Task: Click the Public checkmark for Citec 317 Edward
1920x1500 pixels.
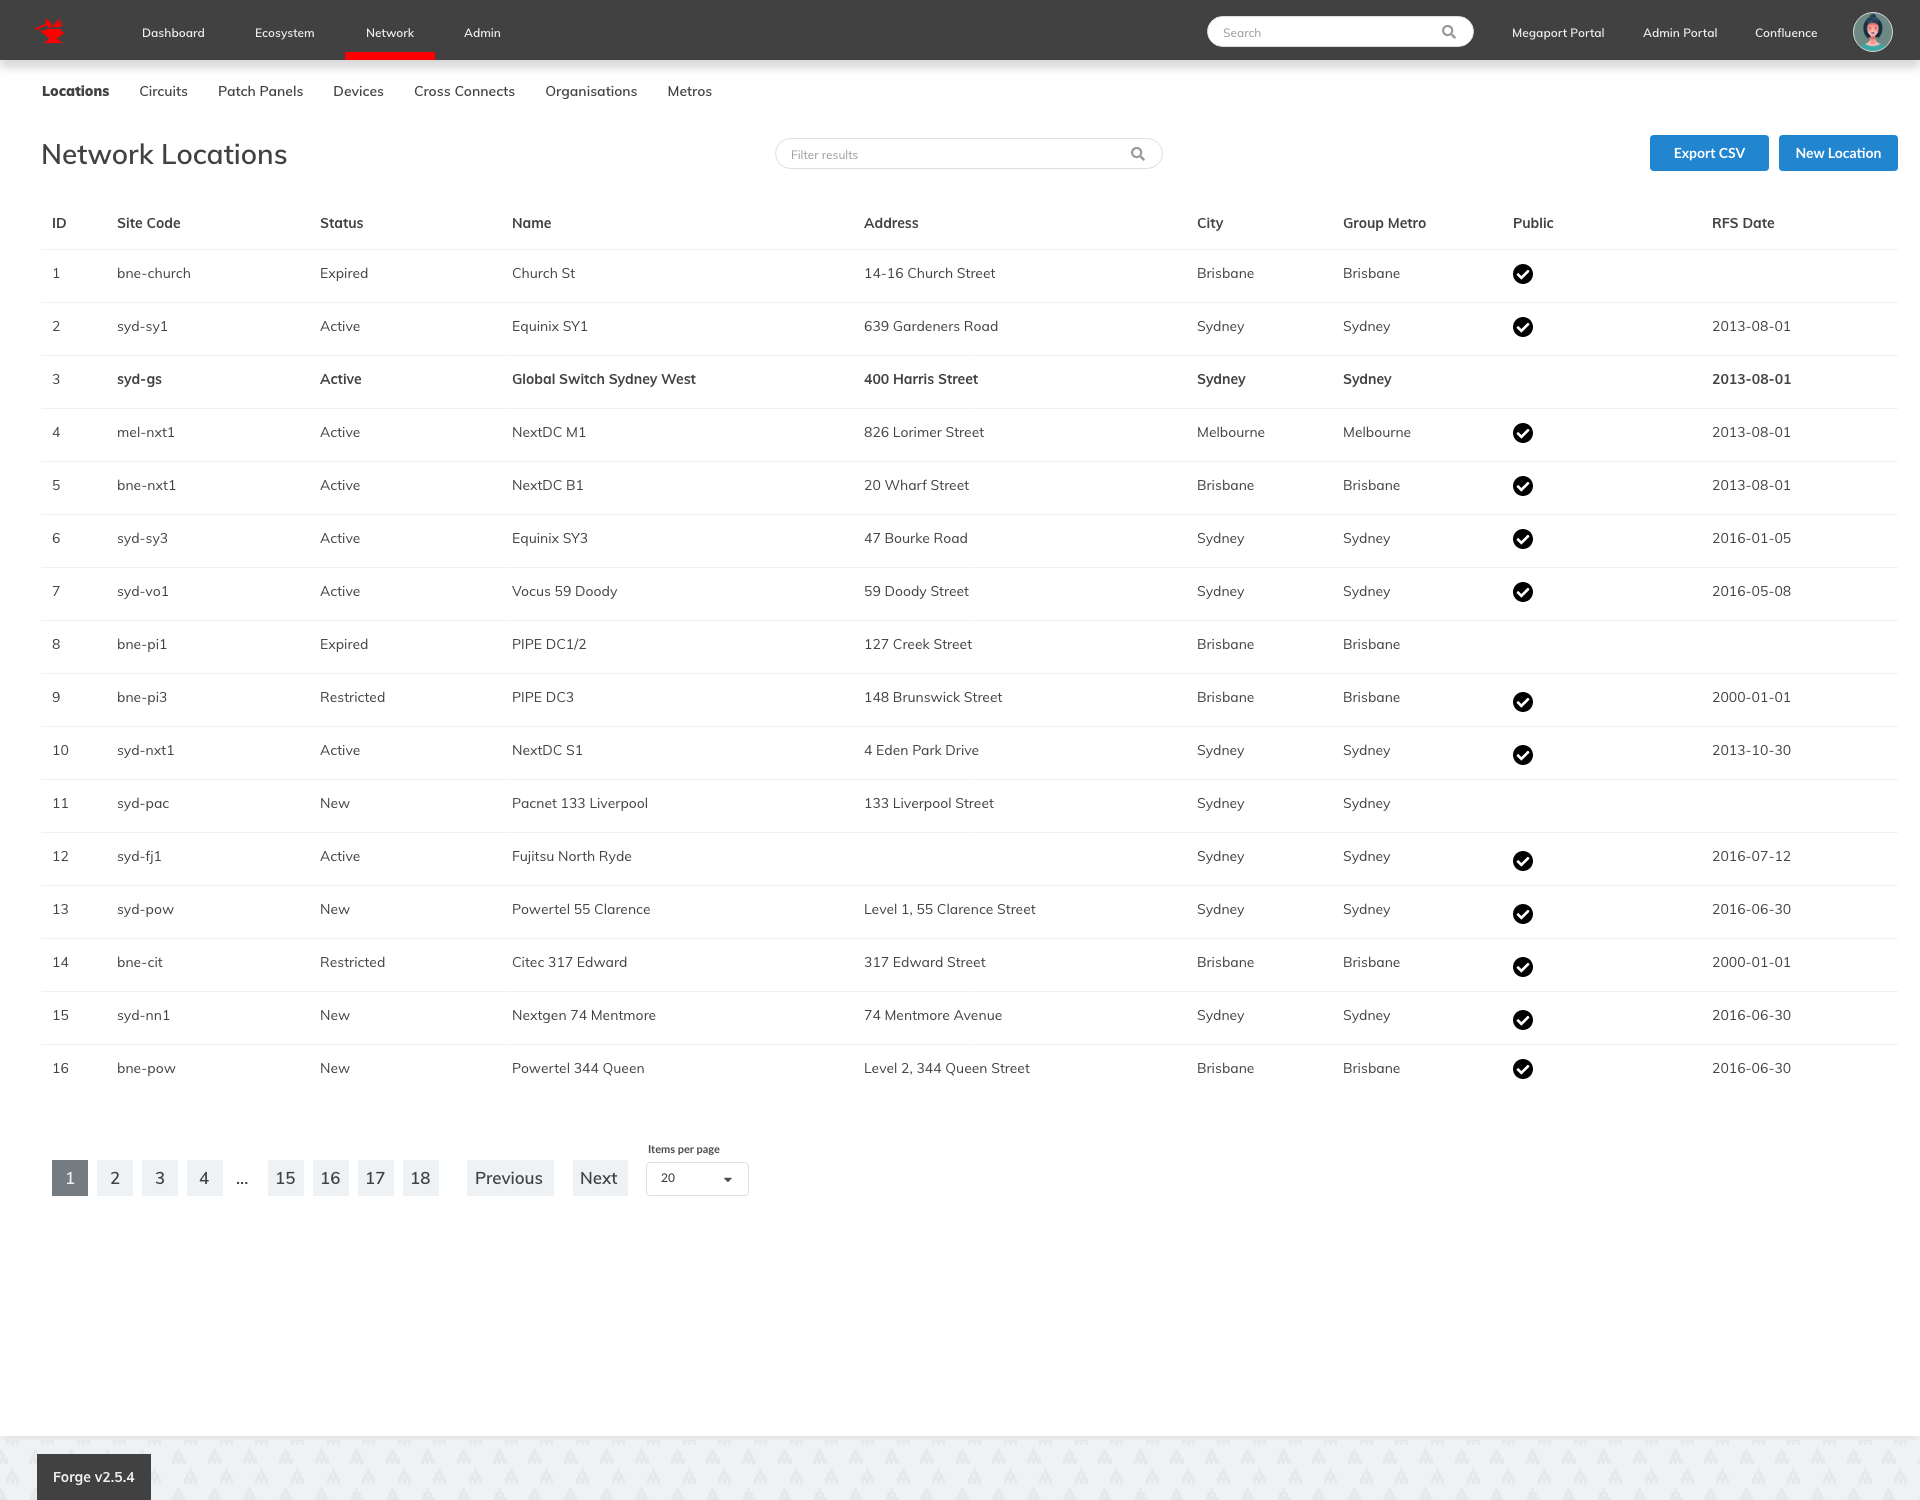Action: tap(1522, 967)
